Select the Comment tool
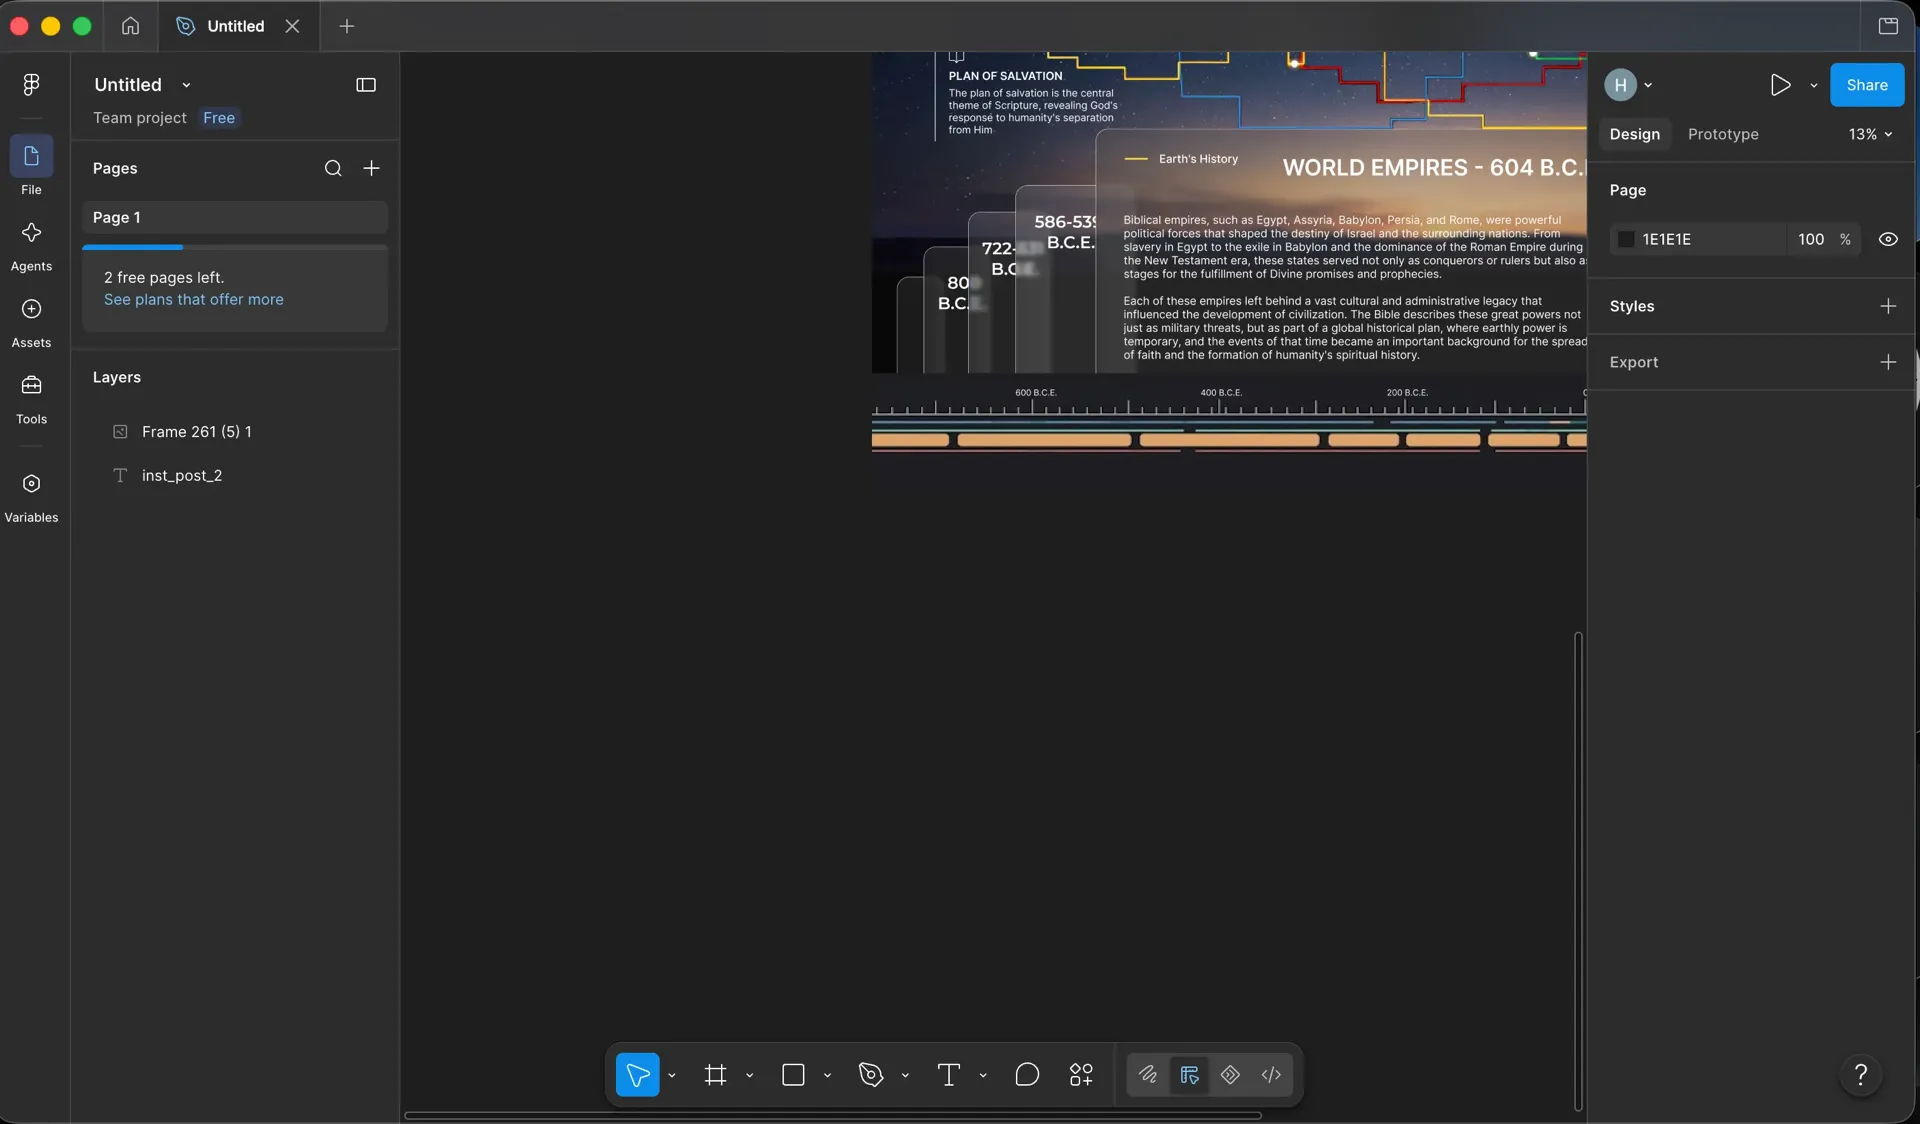 coord(1027,1075)
